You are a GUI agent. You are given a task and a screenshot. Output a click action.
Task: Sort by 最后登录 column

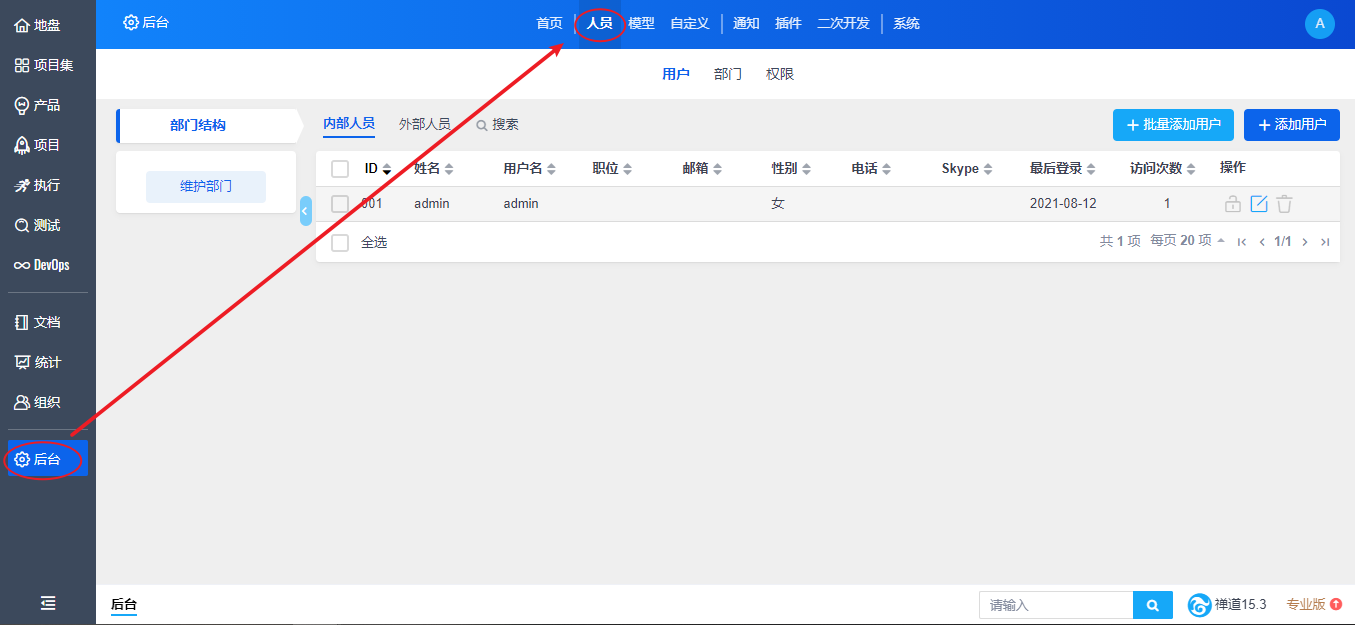pos(1062,169)
